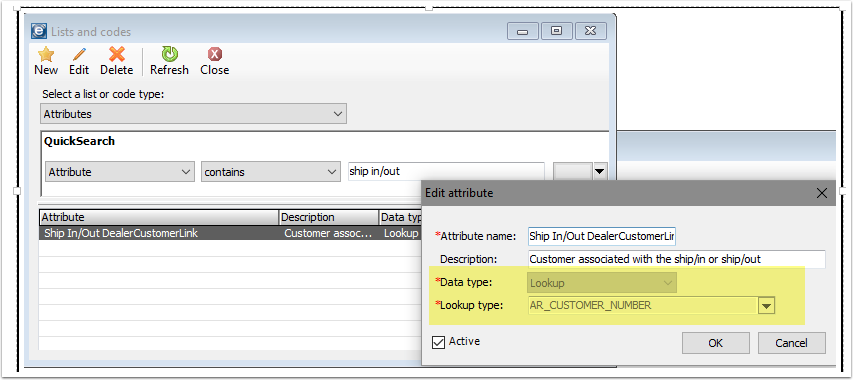Viewport: 853px width, 380px height.
Task: Open the Attribute search field dropdown
Action: tap(120, 172)
